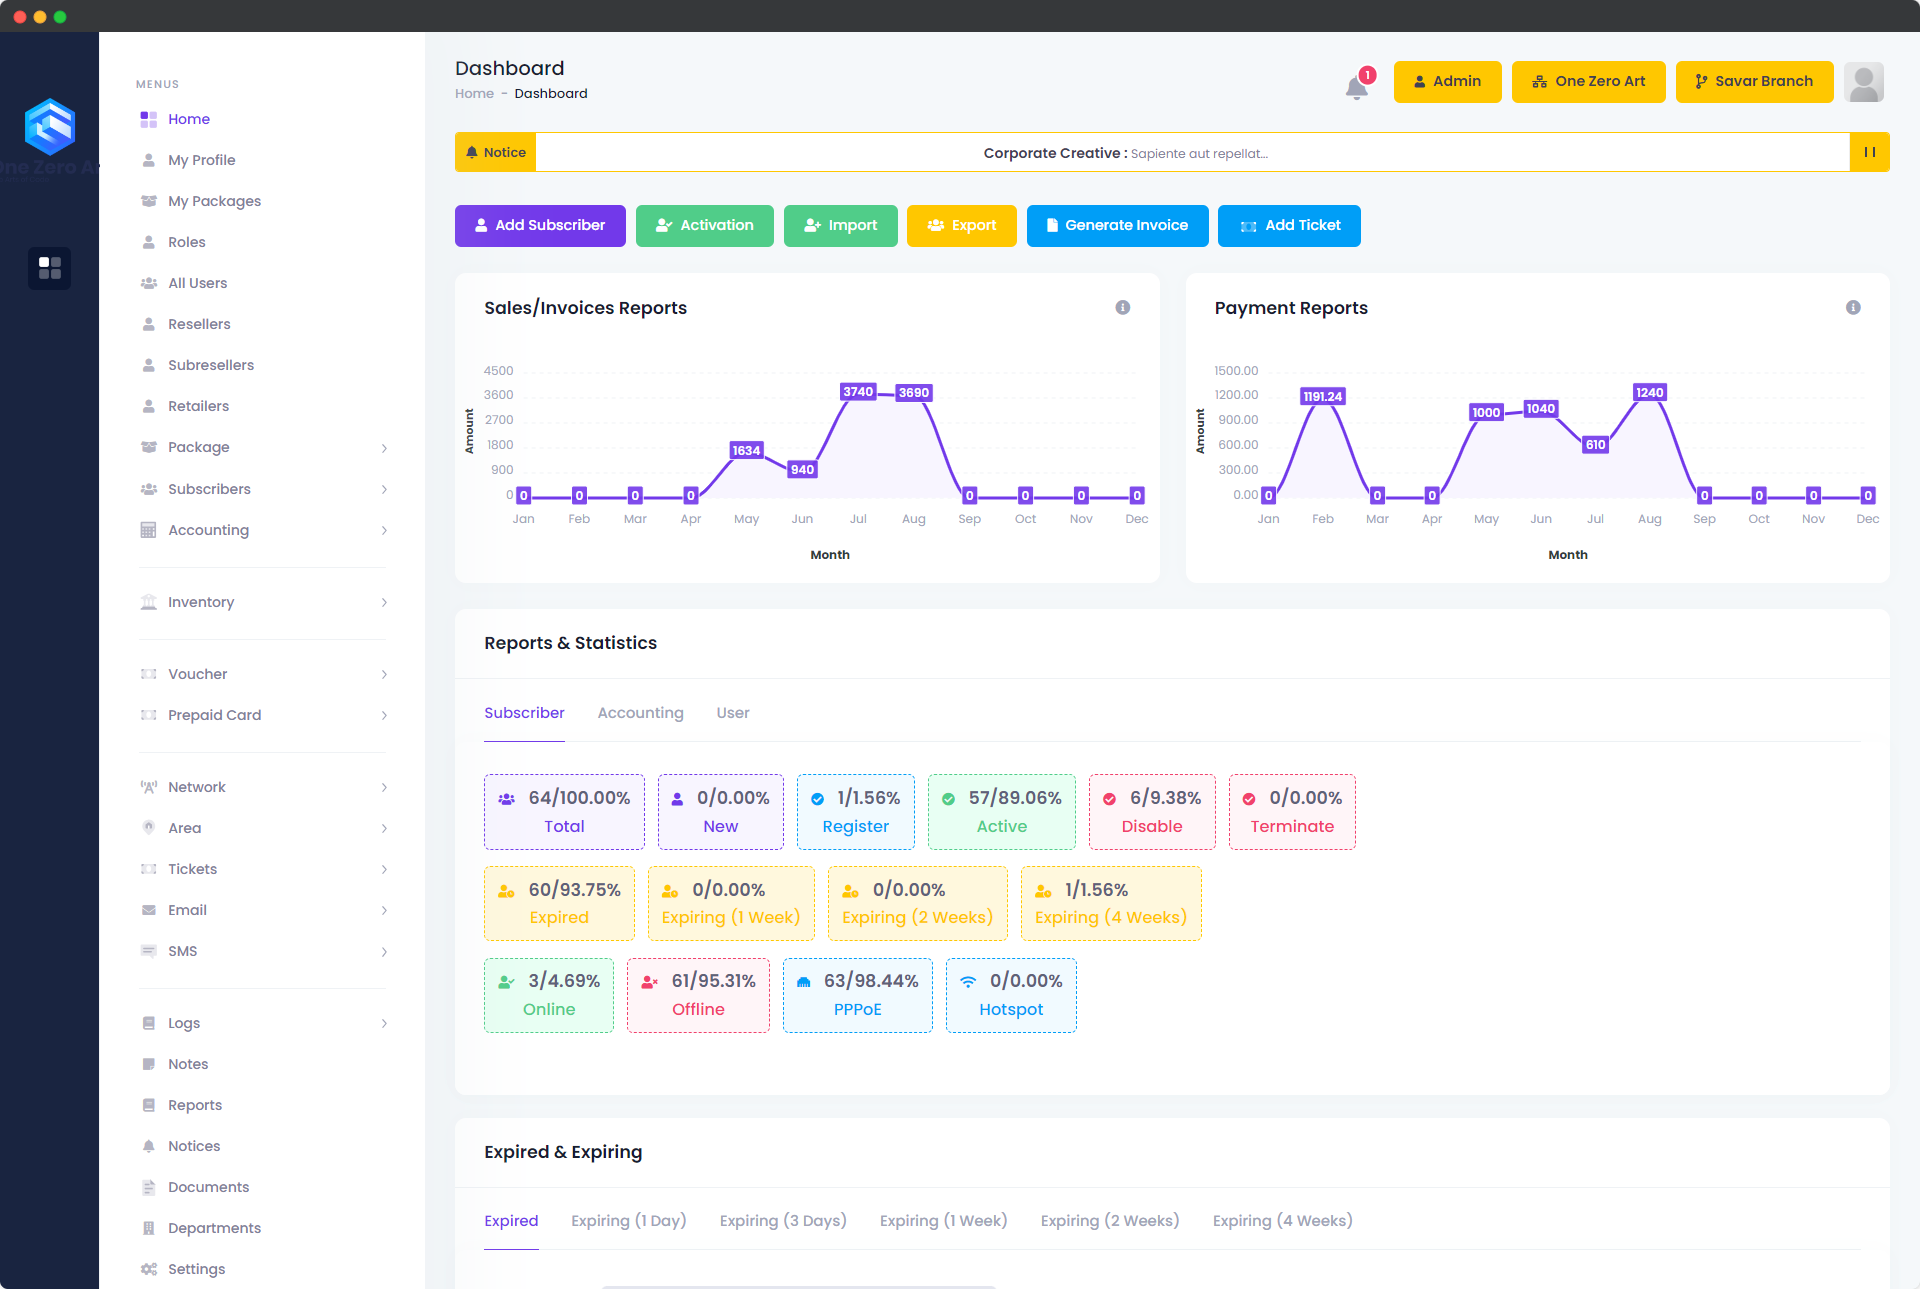This screenshot has width=1920, height=1289.
Task: Click the Inventory bank icon
Action: pyautogui.click(x=149, y=602)
